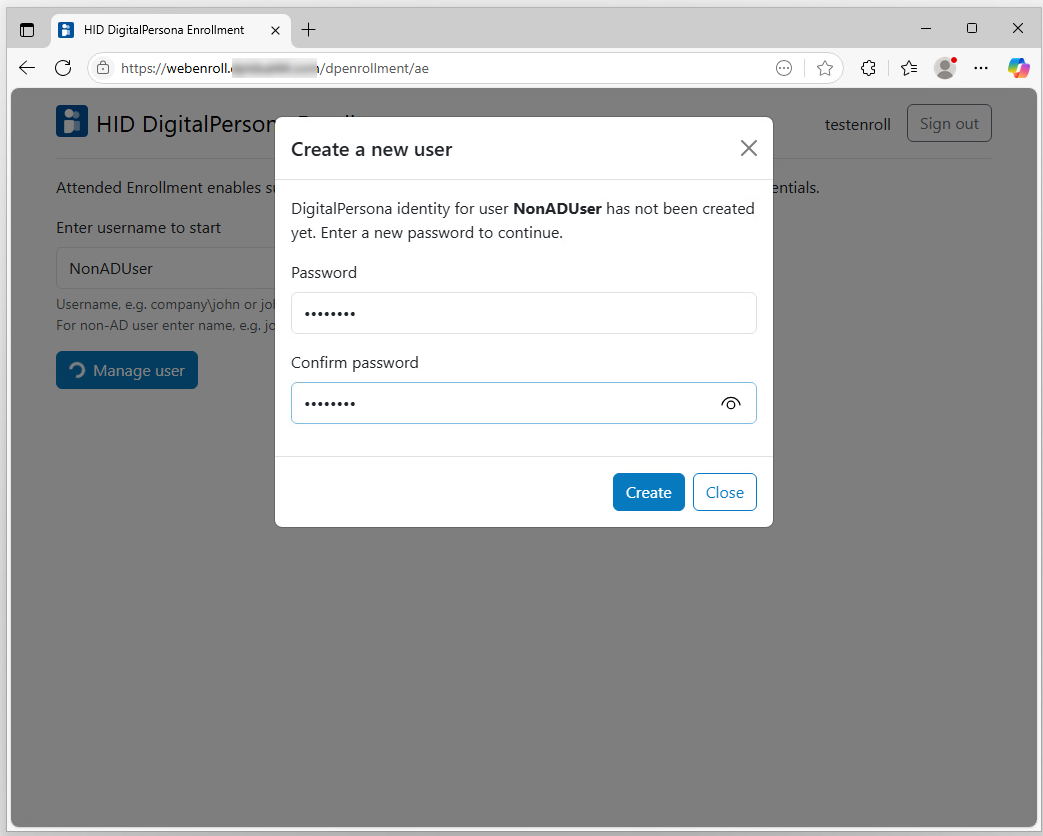Click the site info lock icon

click(x=103, y=68)
